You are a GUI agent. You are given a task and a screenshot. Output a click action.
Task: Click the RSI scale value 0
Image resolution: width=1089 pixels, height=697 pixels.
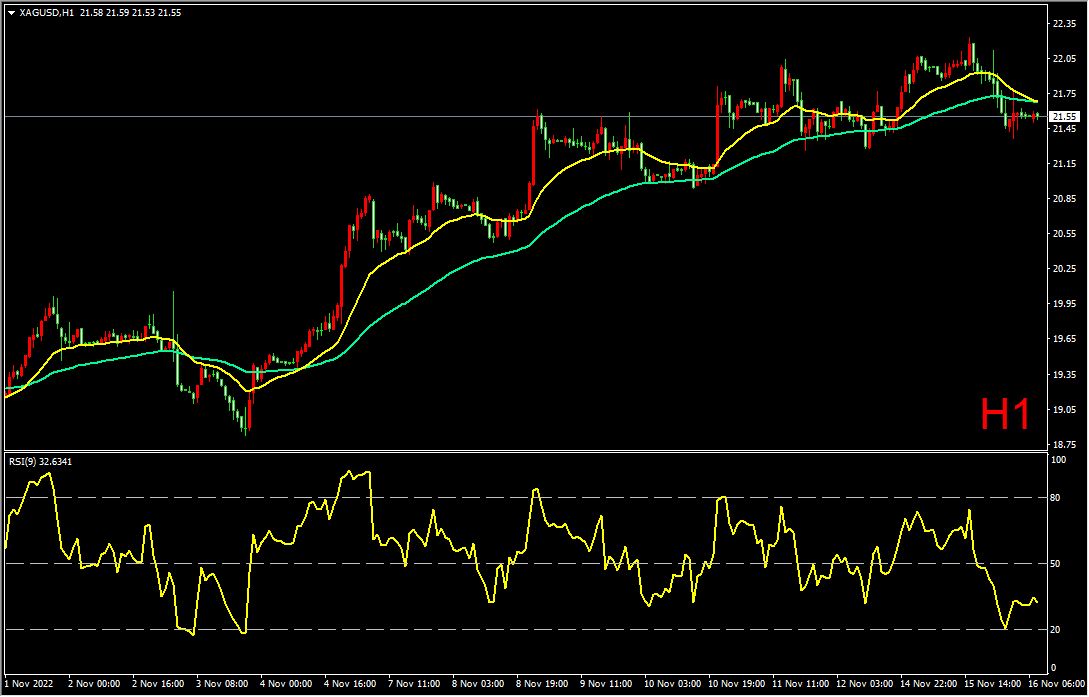[x=1054, y=668]
